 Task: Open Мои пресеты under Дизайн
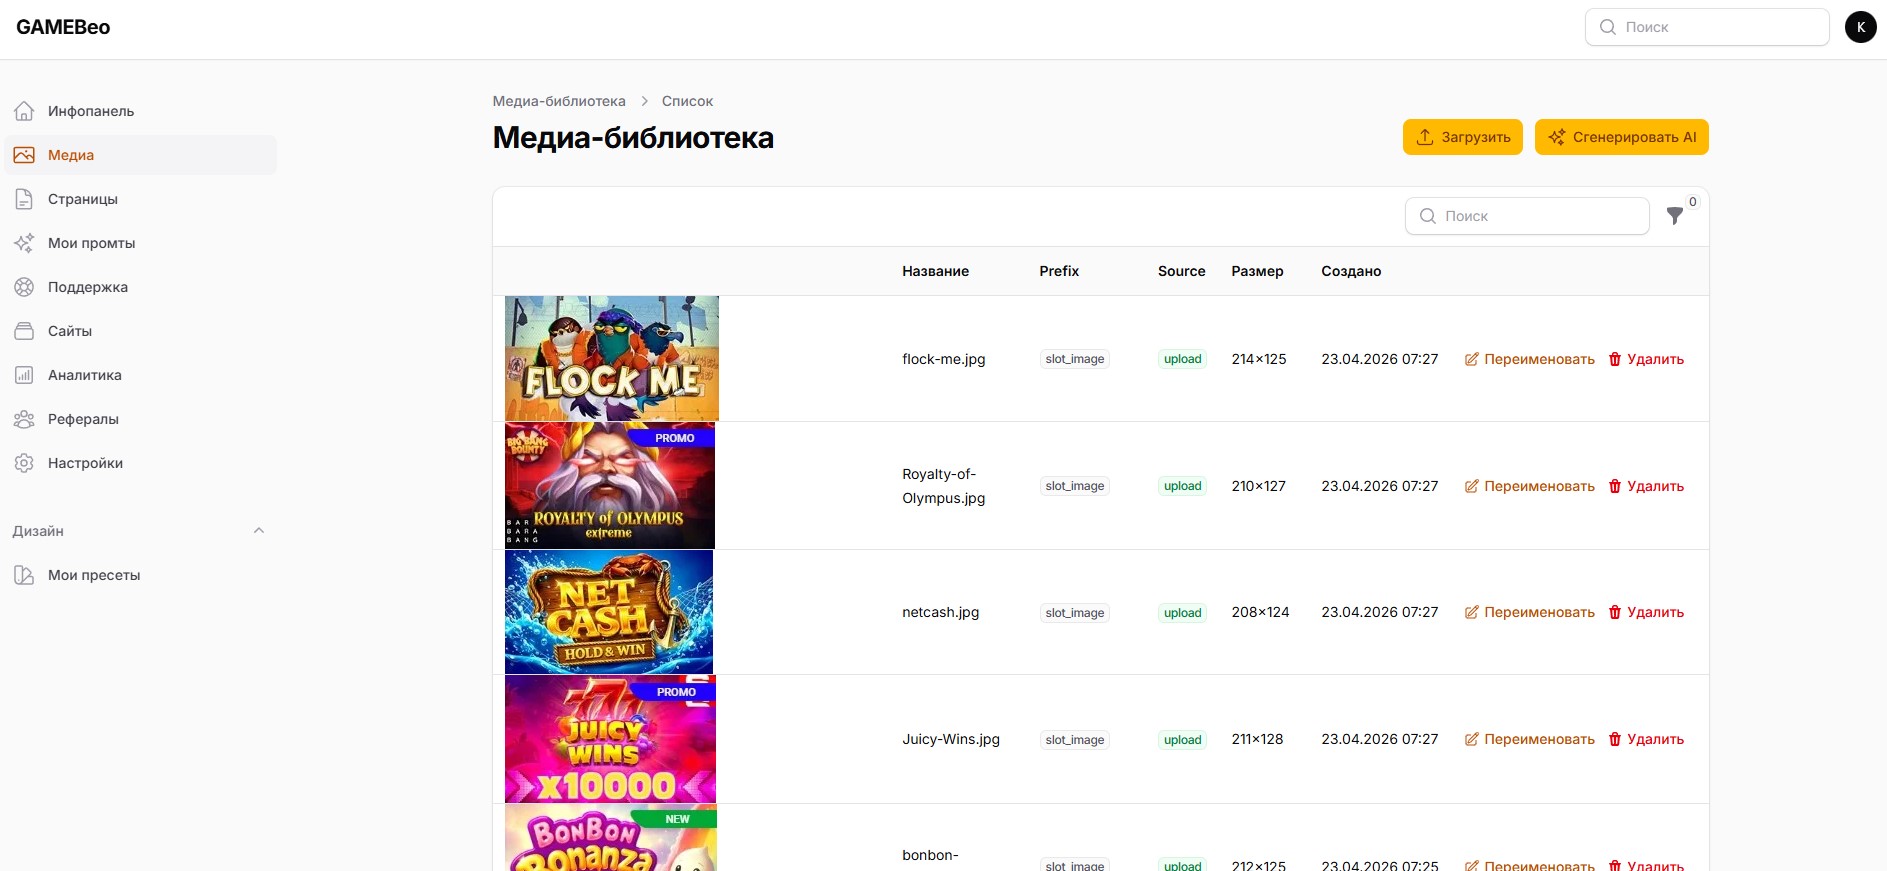pyautogui.click(x=141, y=575)
